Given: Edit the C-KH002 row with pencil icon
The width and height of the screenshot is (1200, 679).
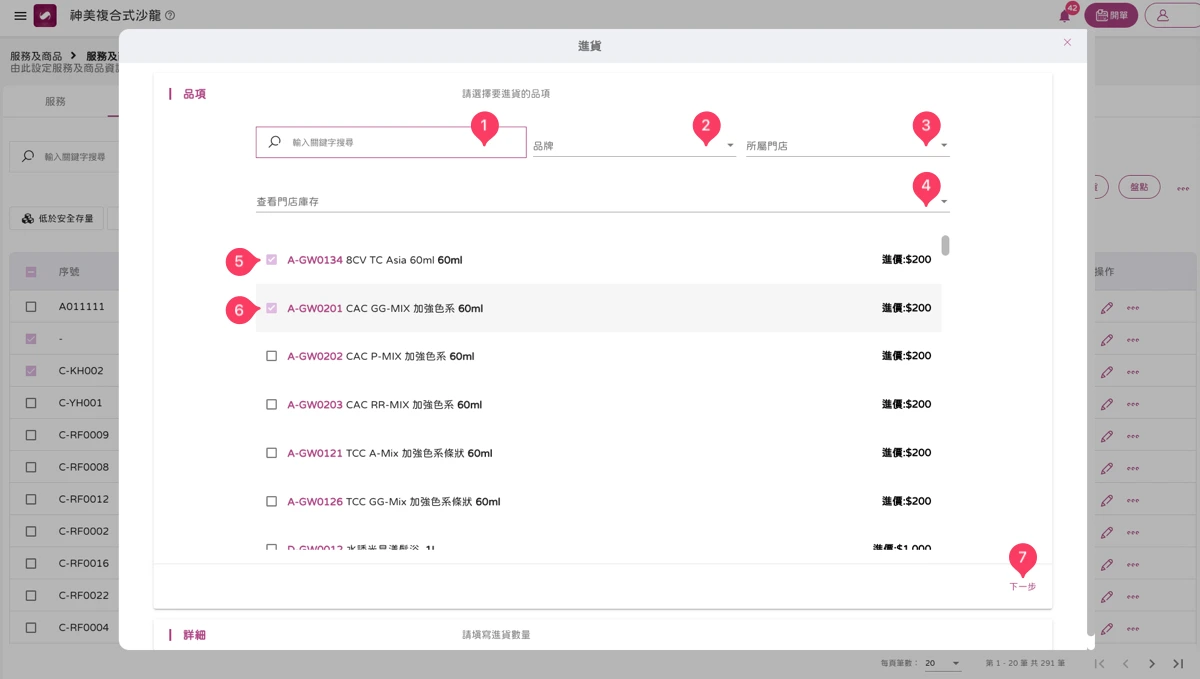Looking at the screenshot, I should pos(1106,371).
